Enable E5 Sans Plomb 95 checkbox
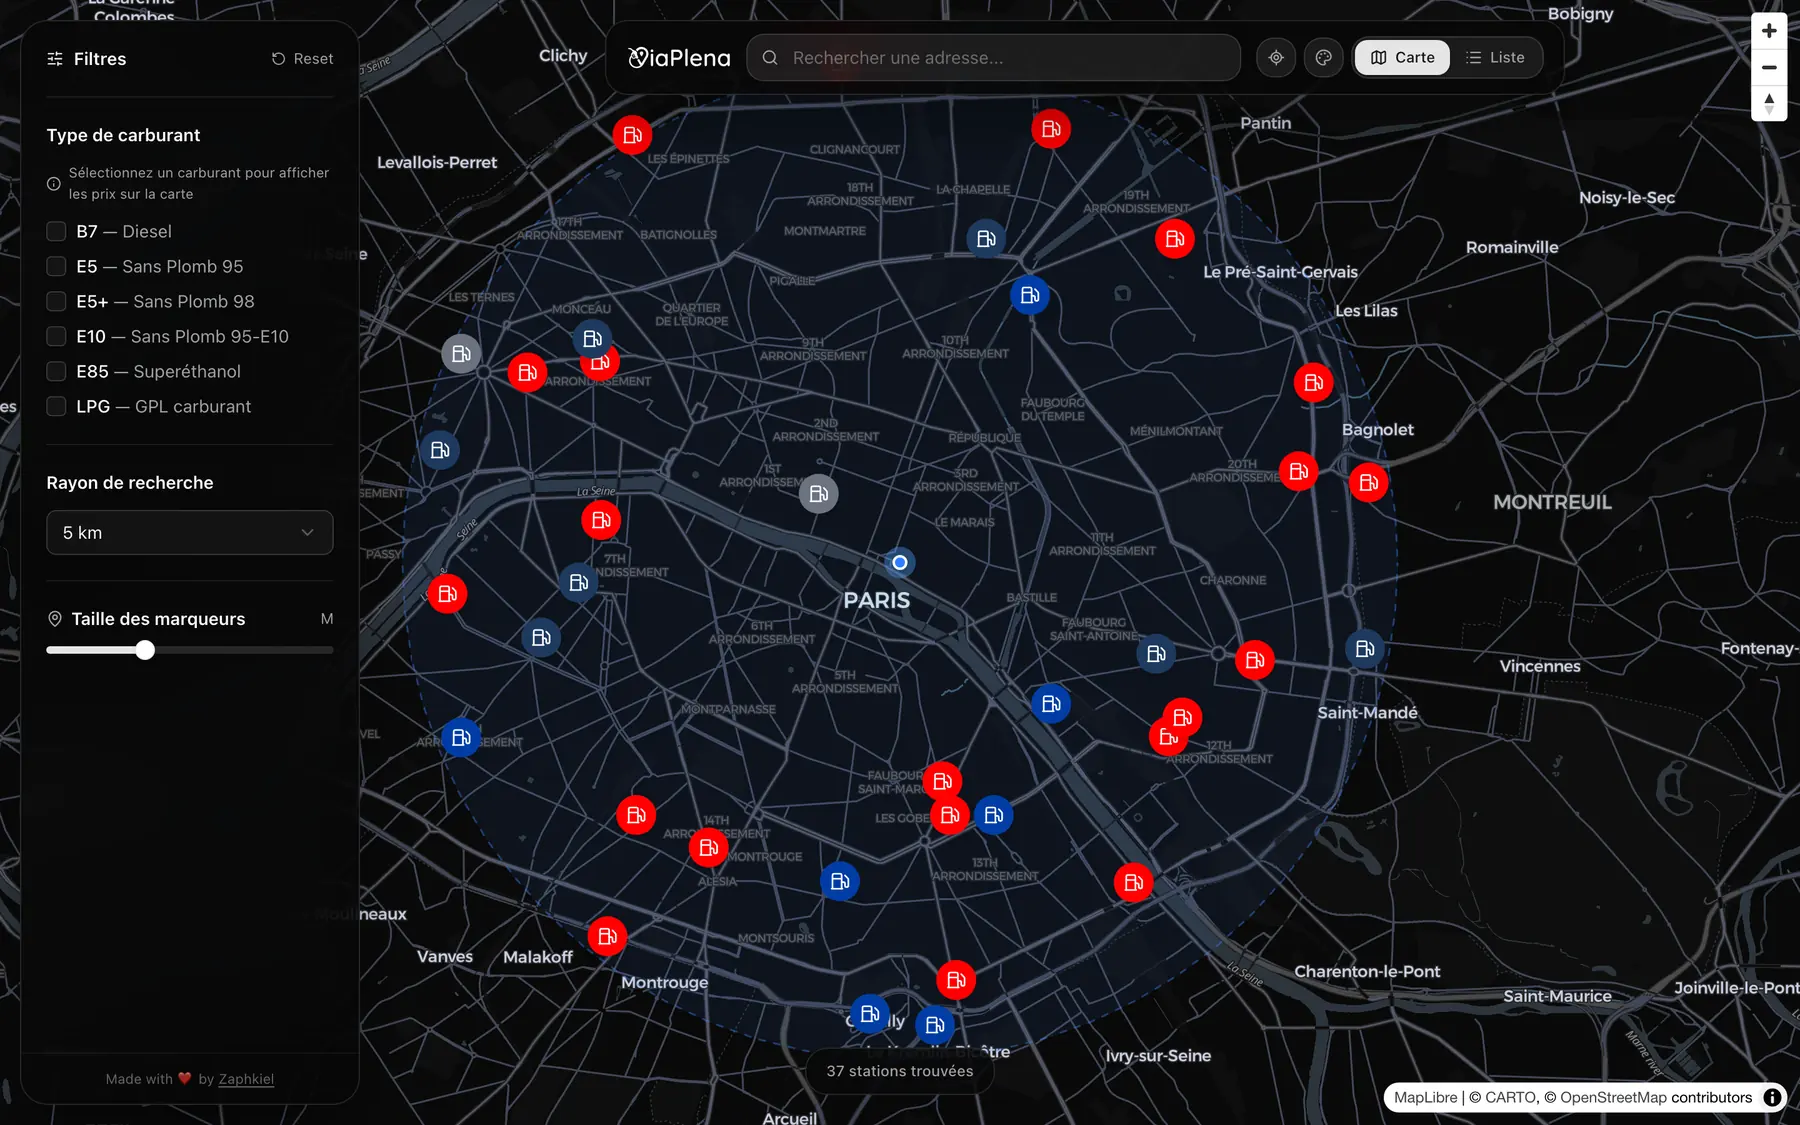The height and width of the screenshot is (1125, 1800). [x=57, y=267]
